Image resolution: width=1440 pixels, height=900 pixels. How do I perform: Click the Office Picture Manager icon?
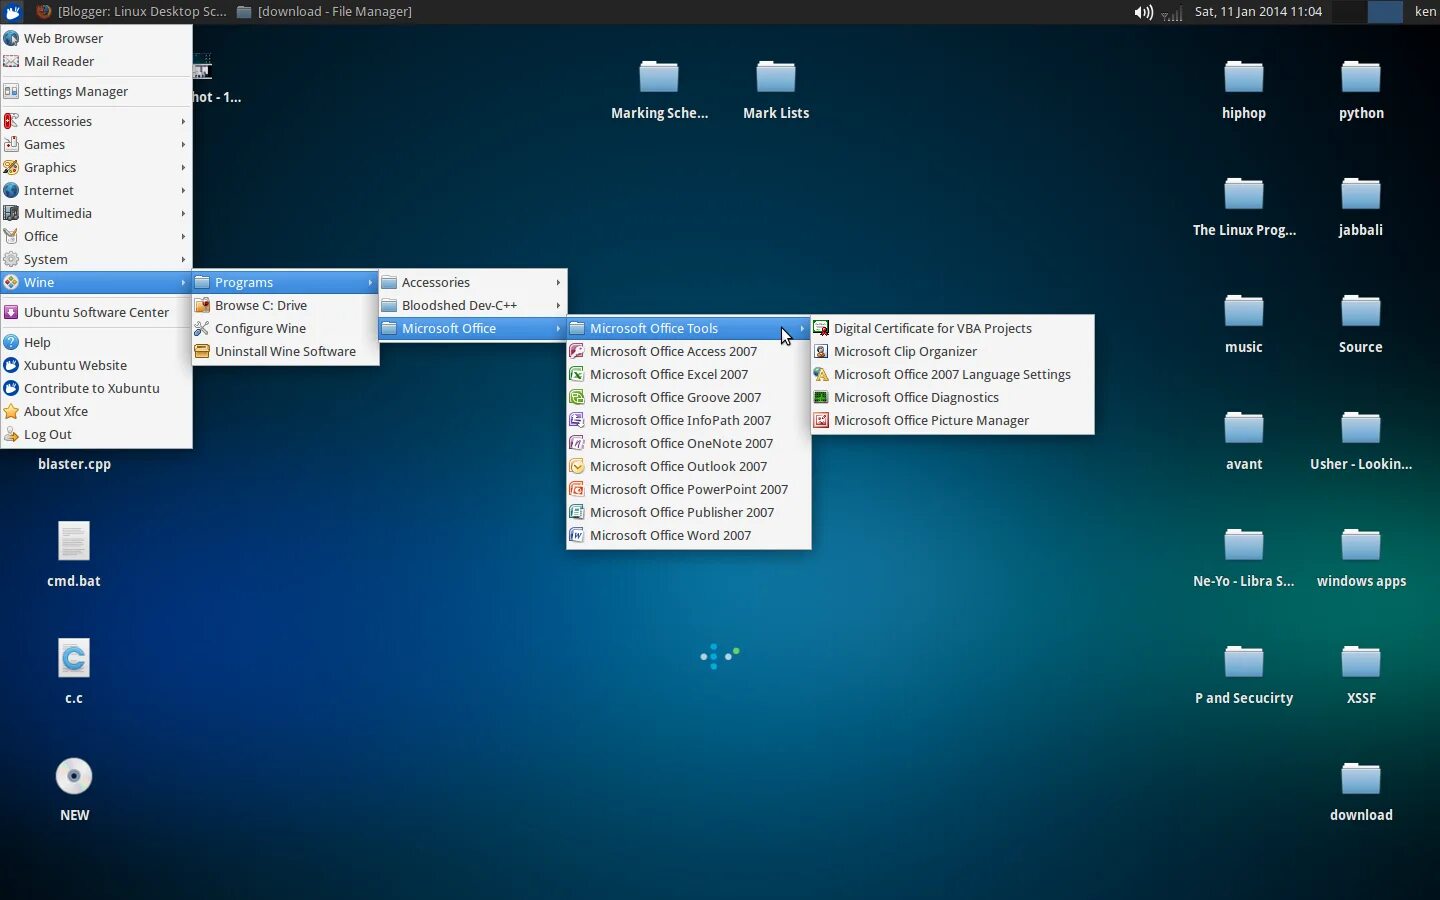(821, 420)
